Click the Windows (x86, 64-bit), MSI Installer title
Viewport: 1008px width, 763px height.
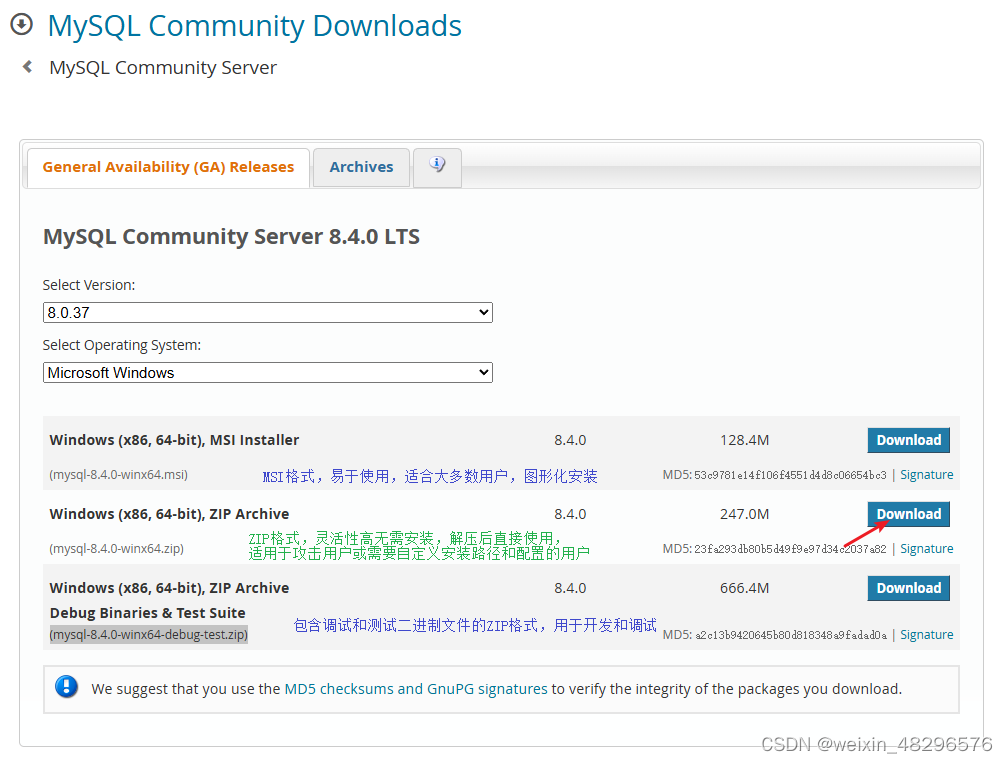[x=174, y=440]
